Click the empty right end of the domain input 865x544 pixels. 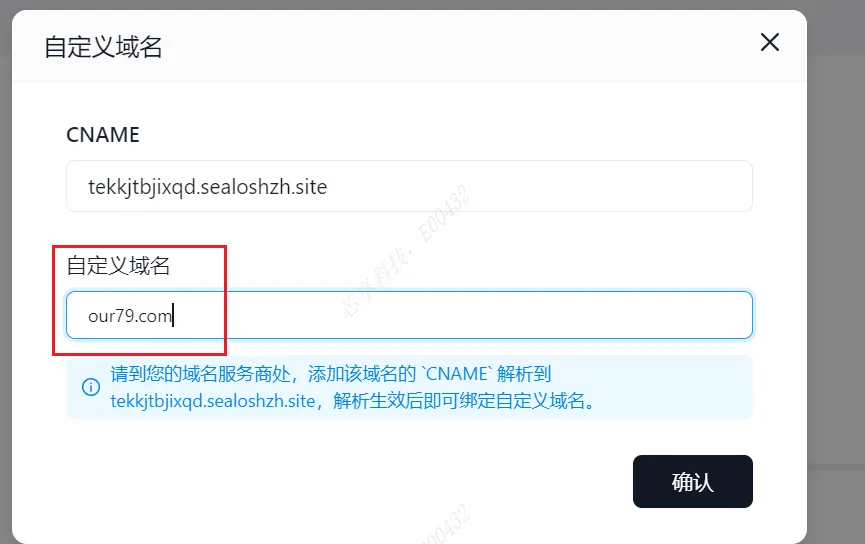[x=662, y=315]
